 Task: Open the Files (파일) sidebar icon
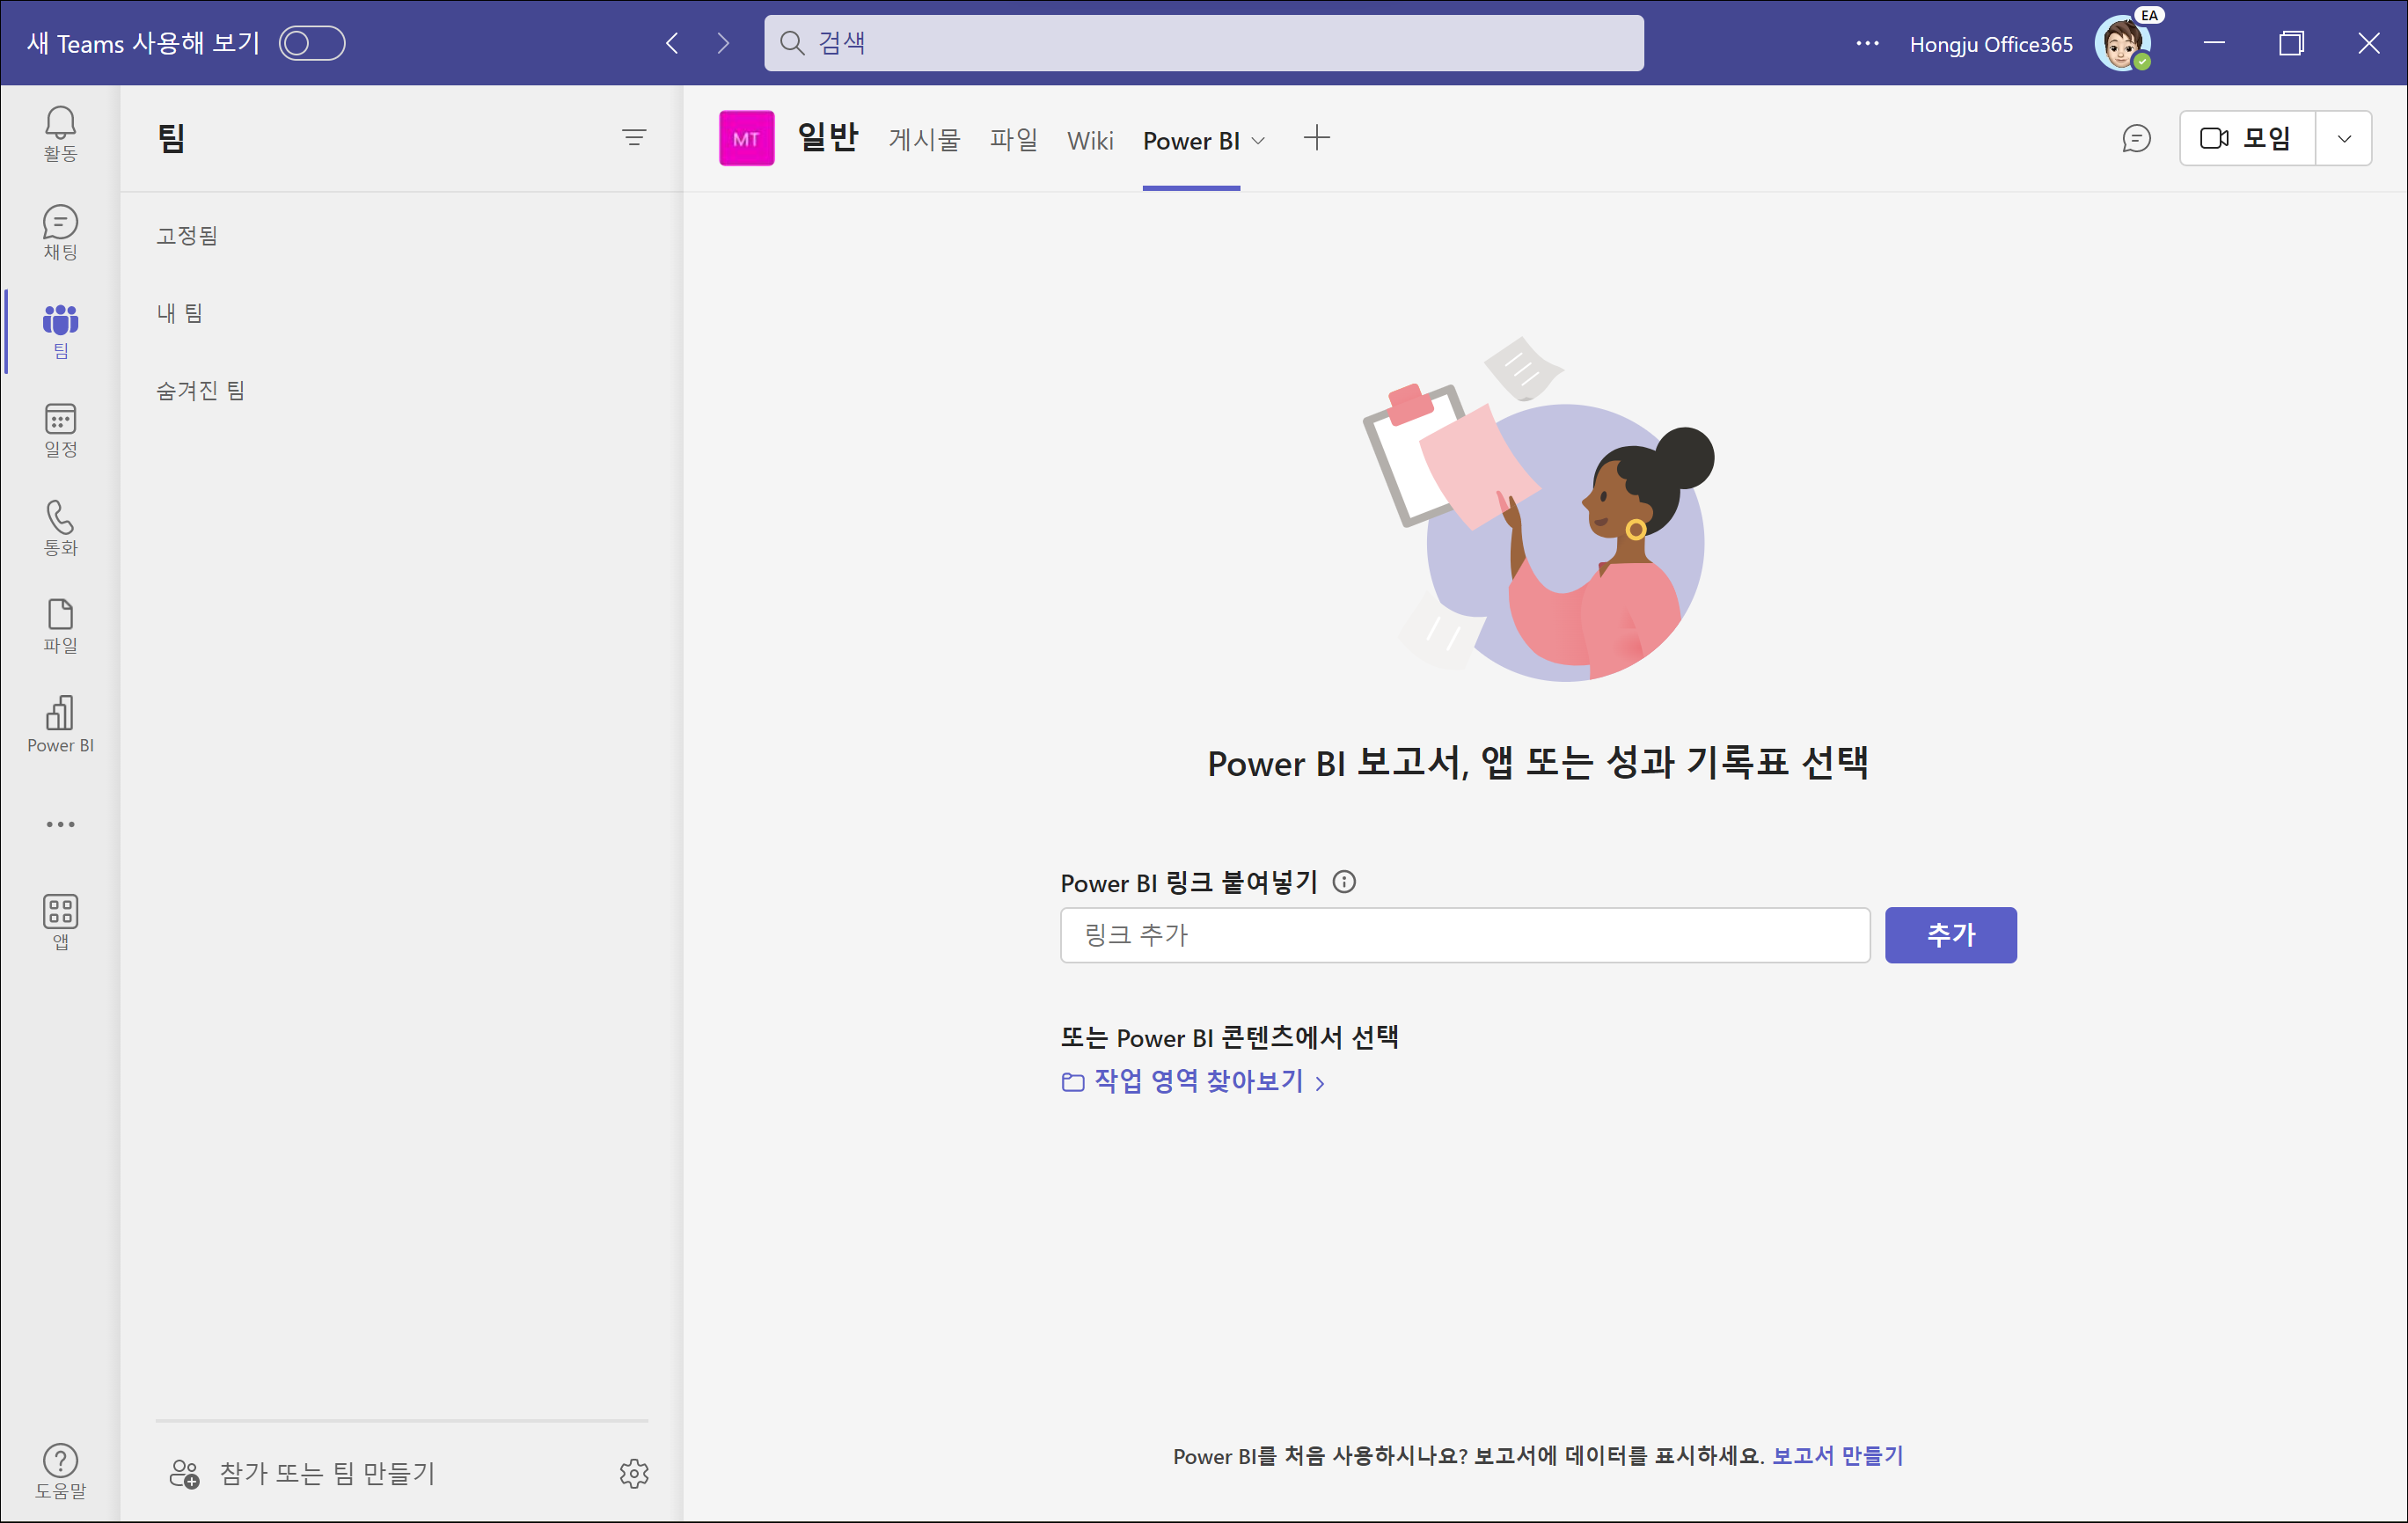pos(60,626)
